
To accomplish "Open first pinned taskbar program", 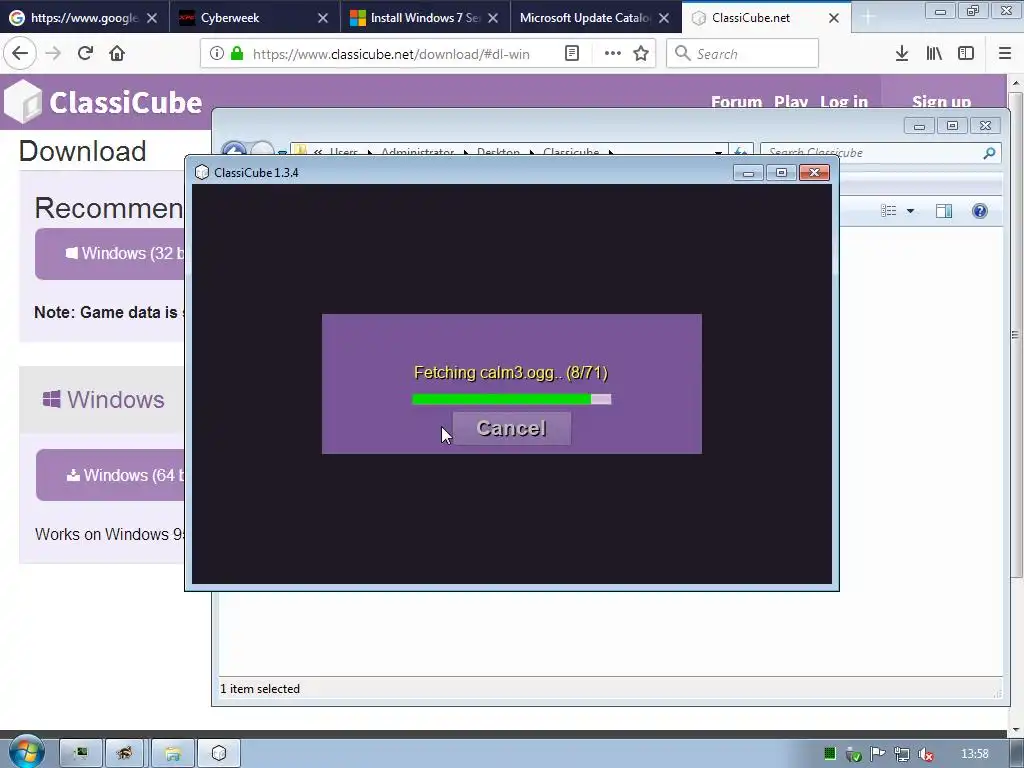I will point(81,754).
